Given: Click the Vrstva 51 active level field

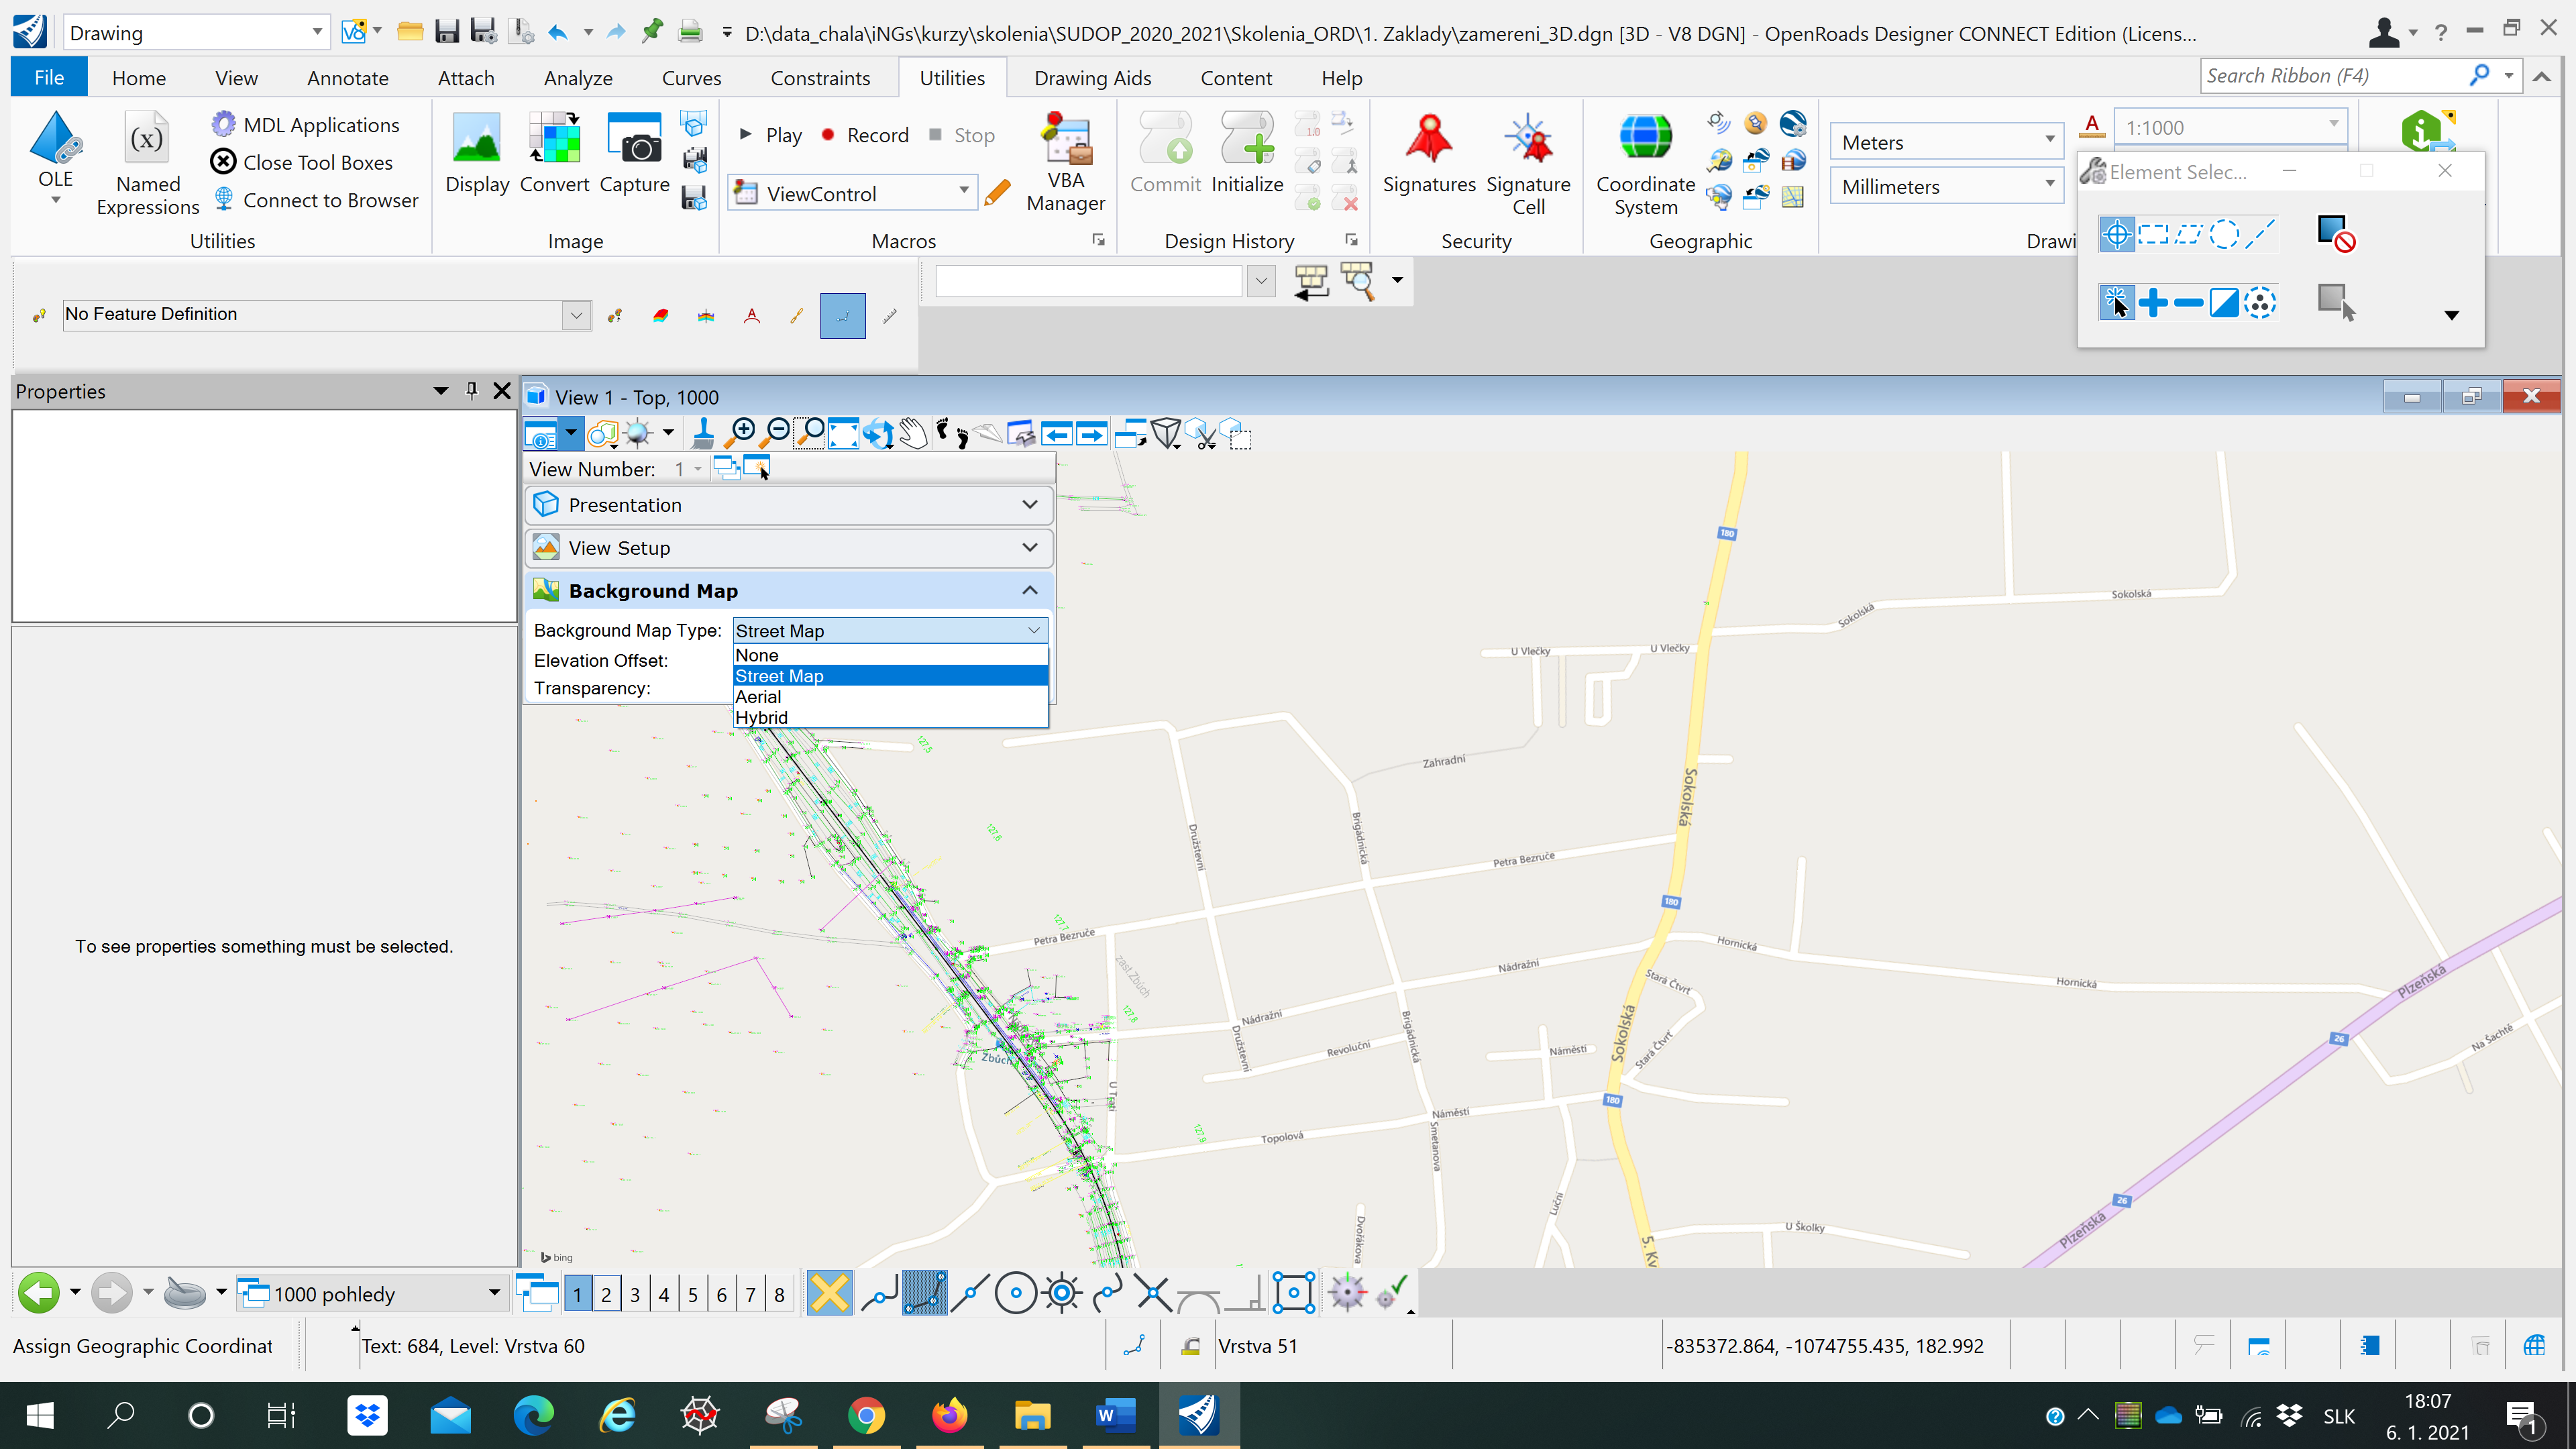Looking at the screenshot, I should (1332, 1346).
